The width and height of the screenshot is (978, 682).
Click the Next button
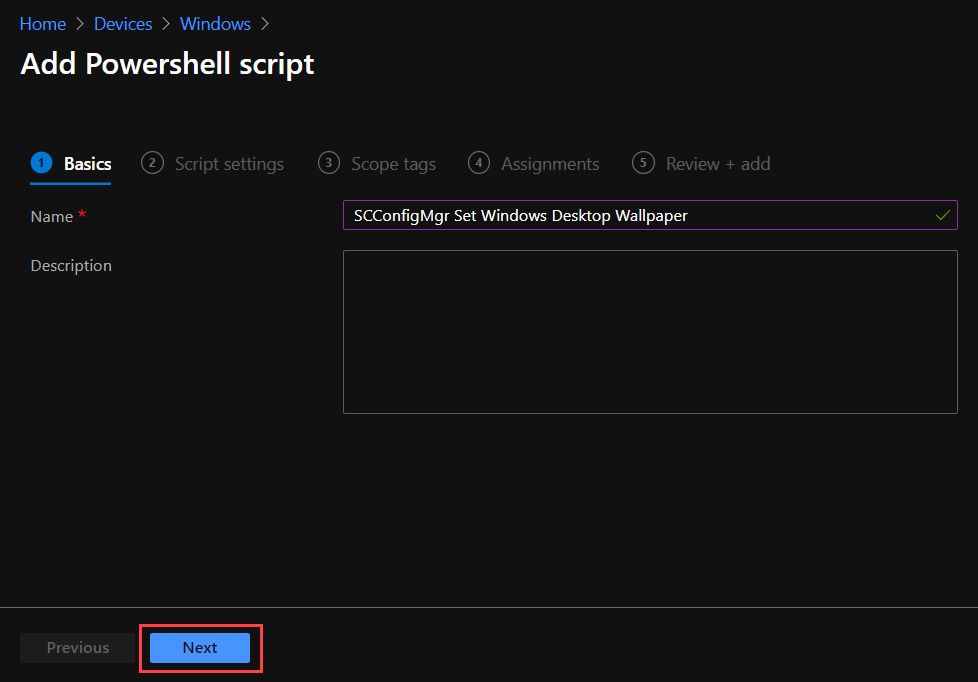pyautogui.click(x=200, y=648)
